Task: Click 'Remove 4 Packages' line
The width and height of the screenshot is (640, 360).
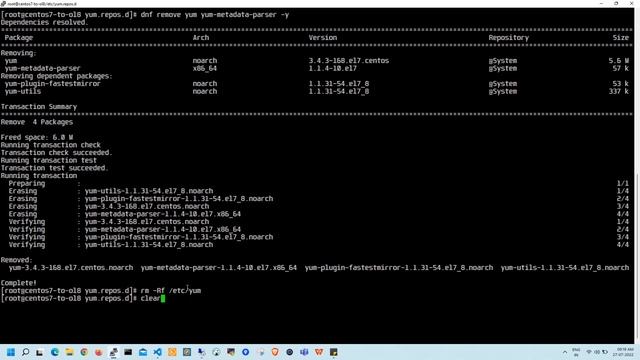Action: (x=37, y=122)
